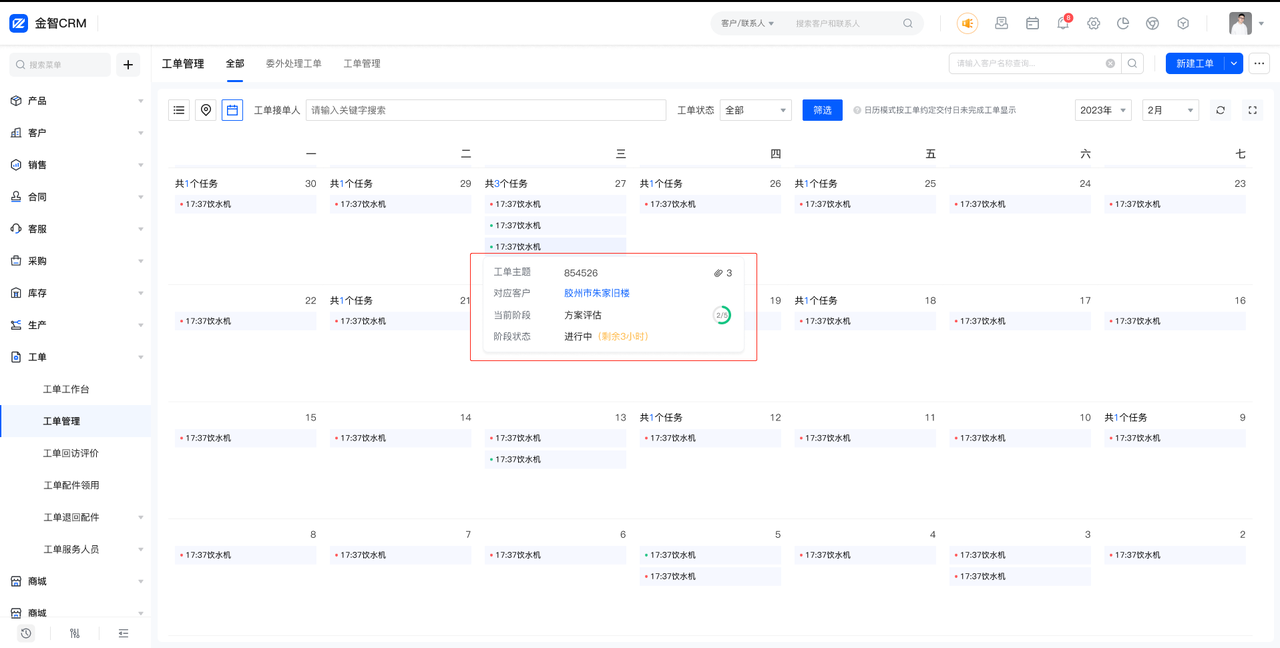This screenshot has height=648, width=1280.
Task: Open the account dropdown arrow beside avatar
Action: [1261, 24]
